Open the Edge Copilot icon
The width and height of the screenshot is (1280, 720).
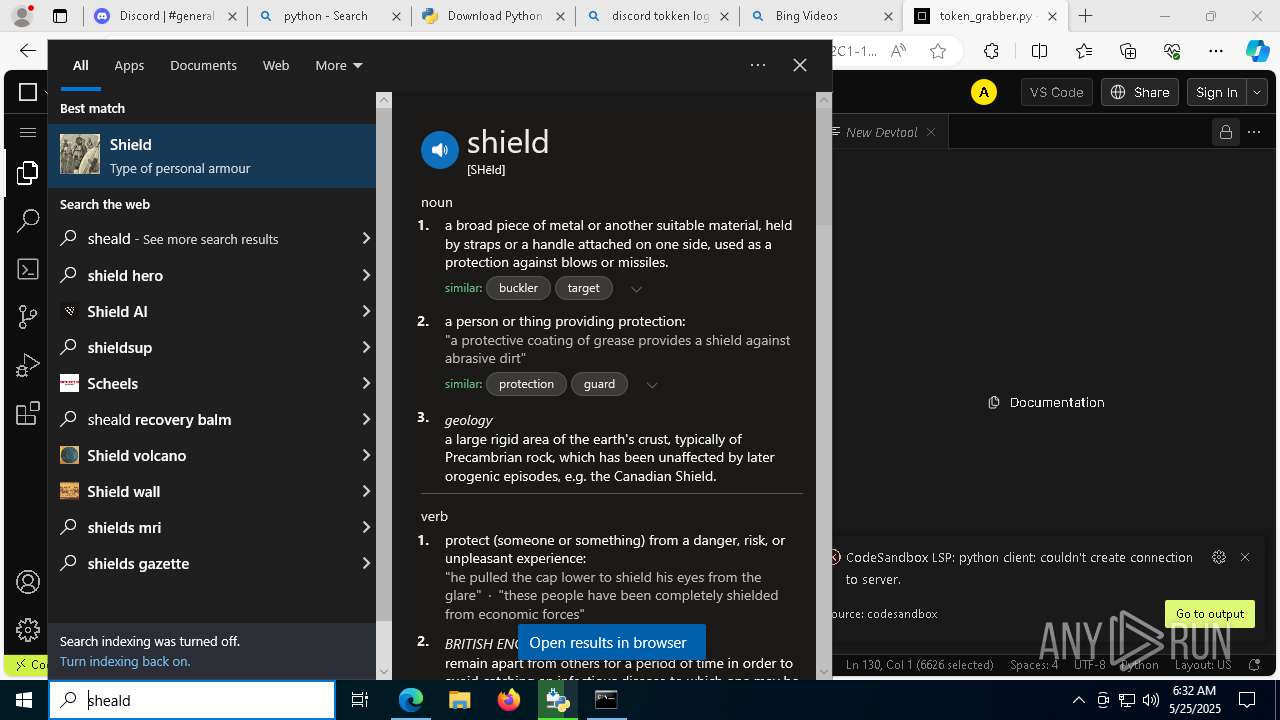[x=1257, y=51]
